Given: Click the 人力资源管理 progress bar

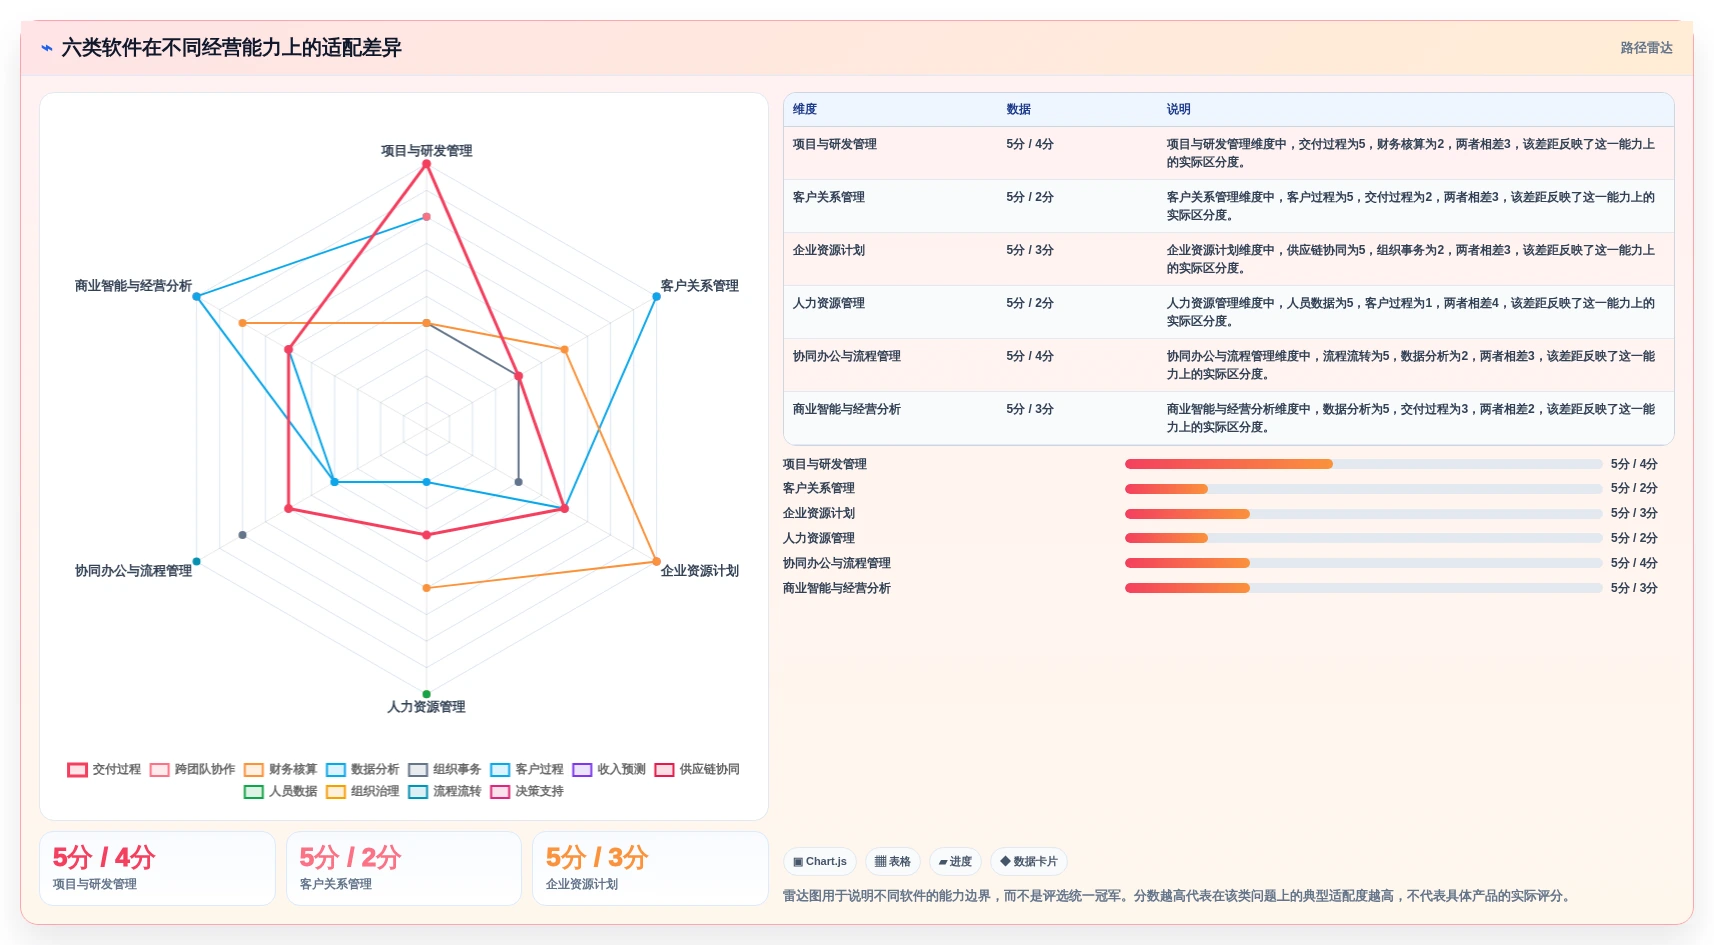Looking at the screenshot, I should pos(1363,538).
